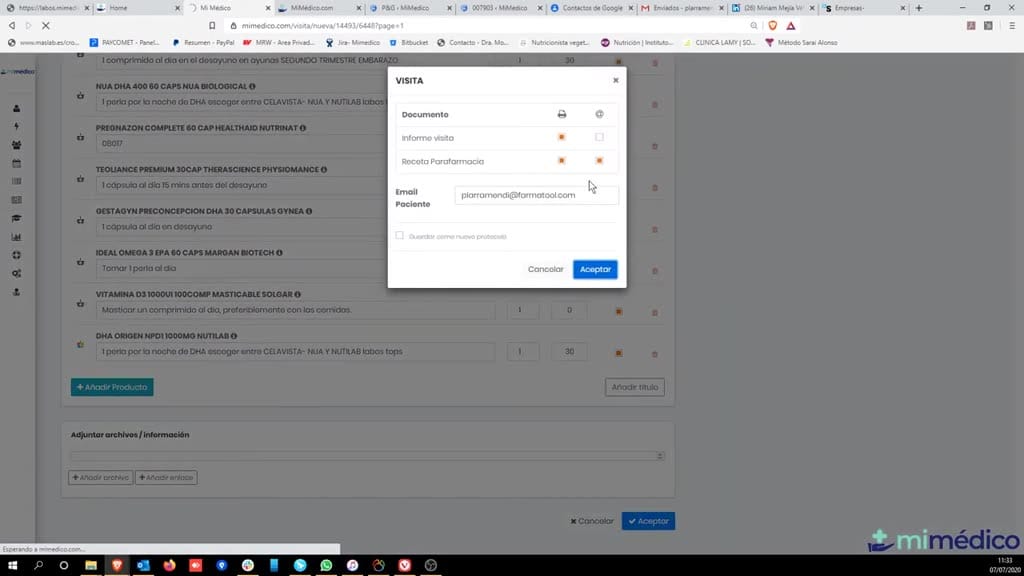Toggle orange checkbox on DHA ORIGEN NPD1 row
The width and height of the screenshot is (1024, 576).
[618, 353]
